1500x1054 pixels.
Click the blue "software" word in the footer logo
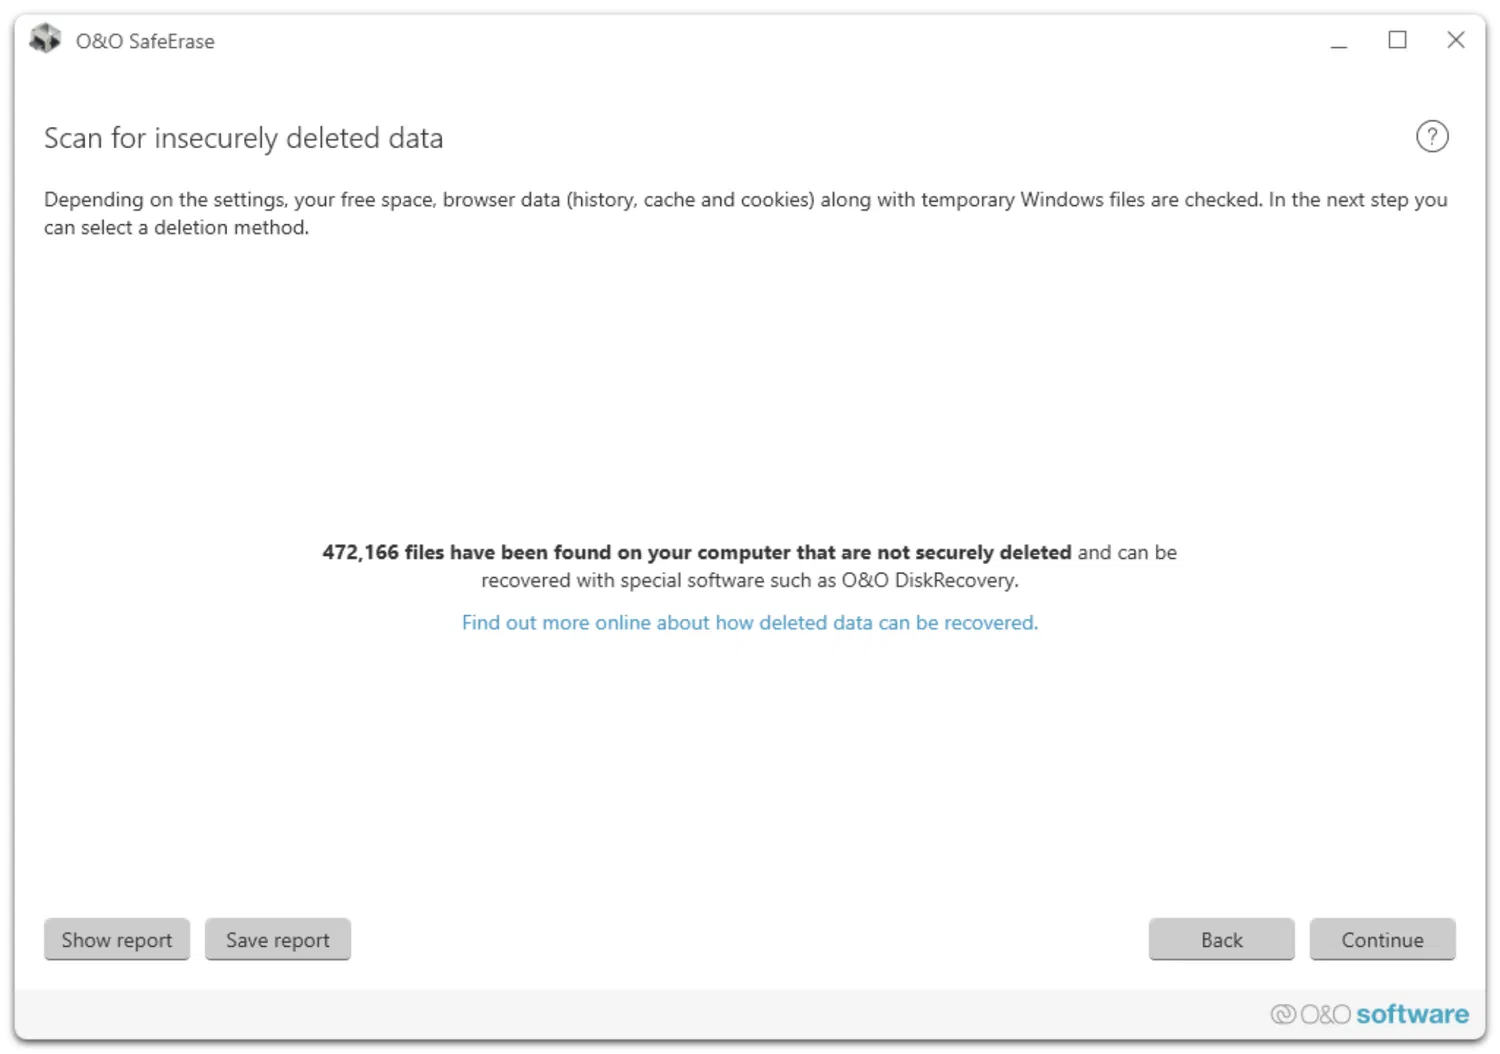(x=1412, y=1014)
